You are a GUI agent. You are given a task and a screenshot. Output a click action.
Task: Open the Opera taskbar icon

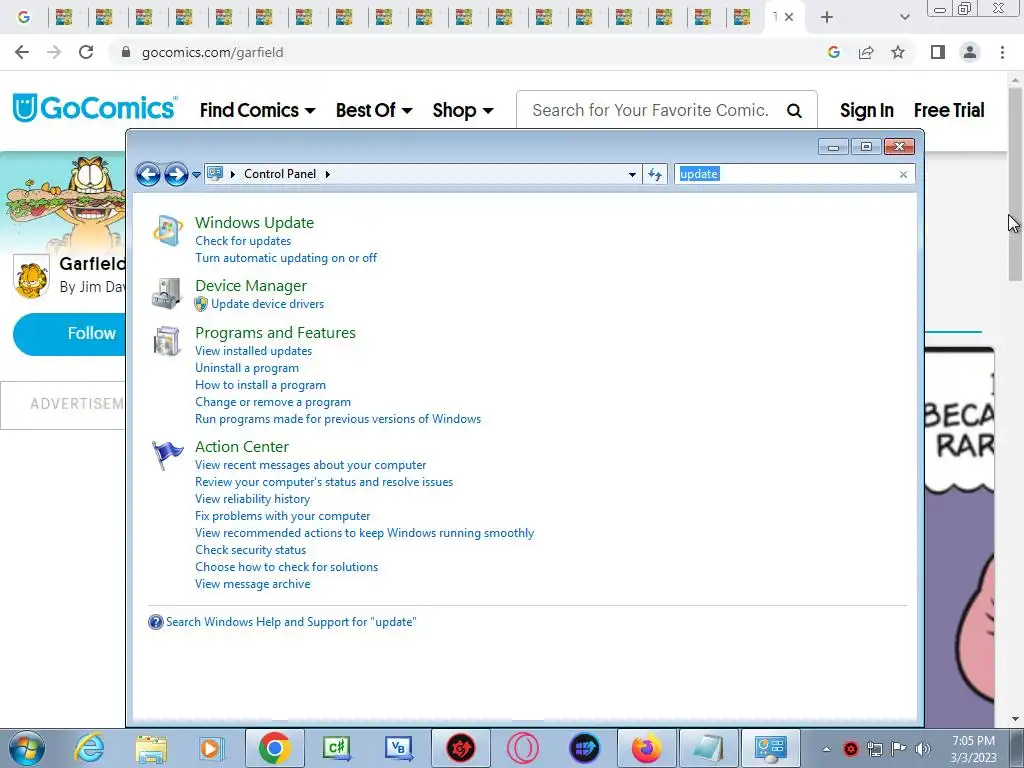(523, 748)
